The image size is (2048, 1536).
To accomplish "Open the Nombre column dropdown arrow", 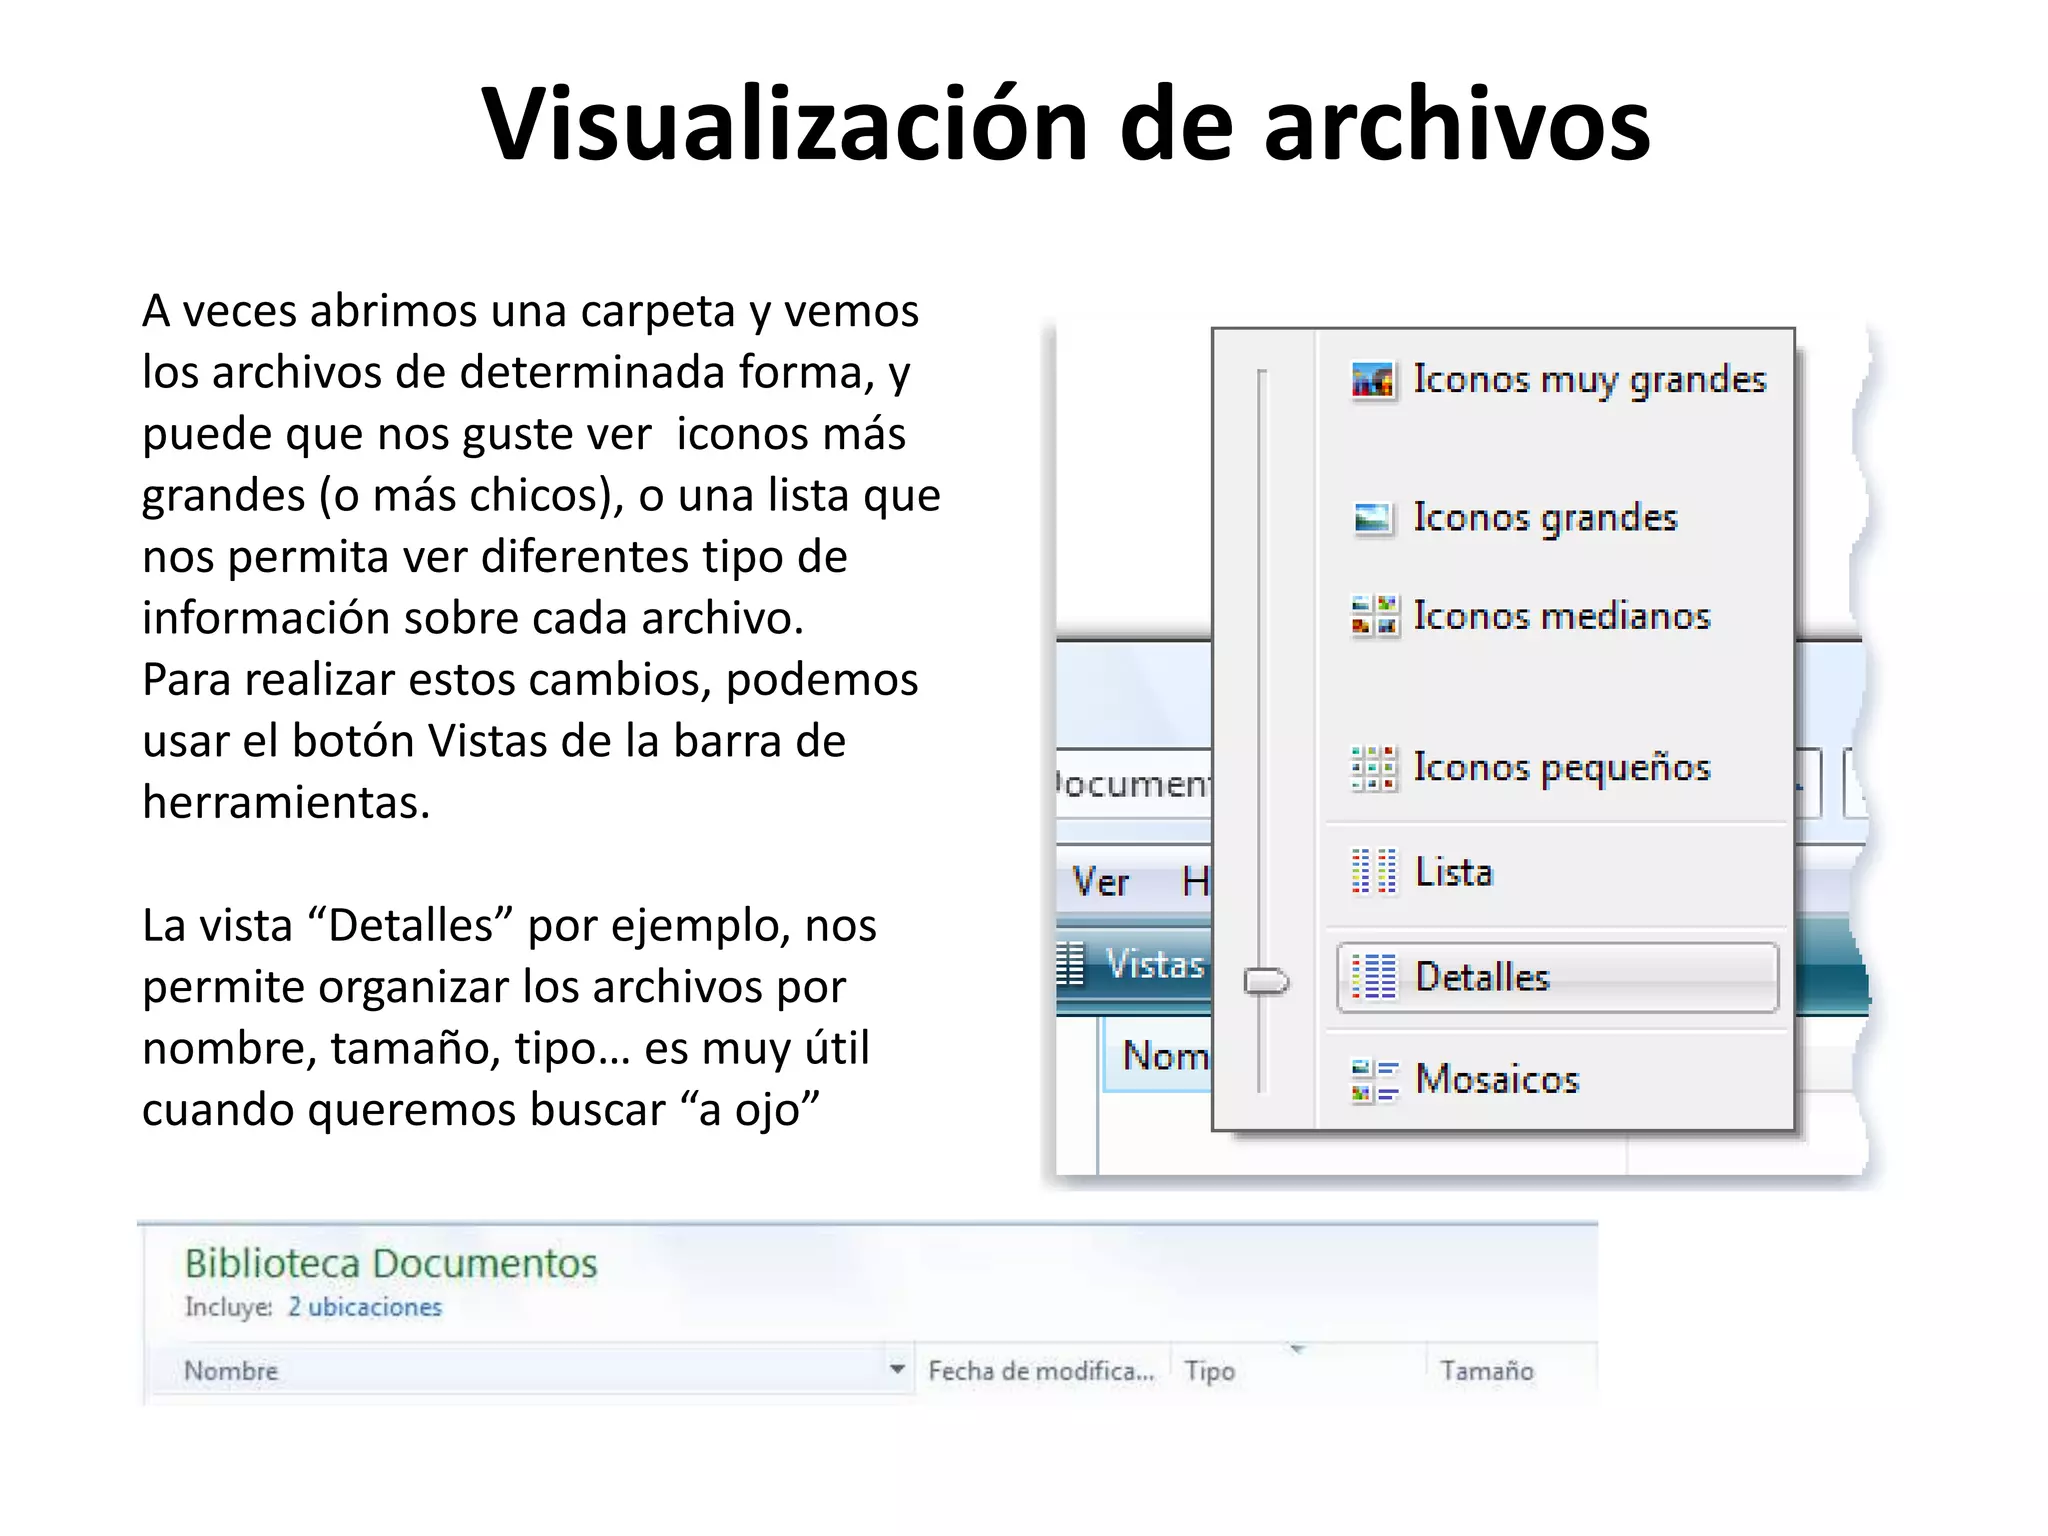I will (x=897, y=1370).
